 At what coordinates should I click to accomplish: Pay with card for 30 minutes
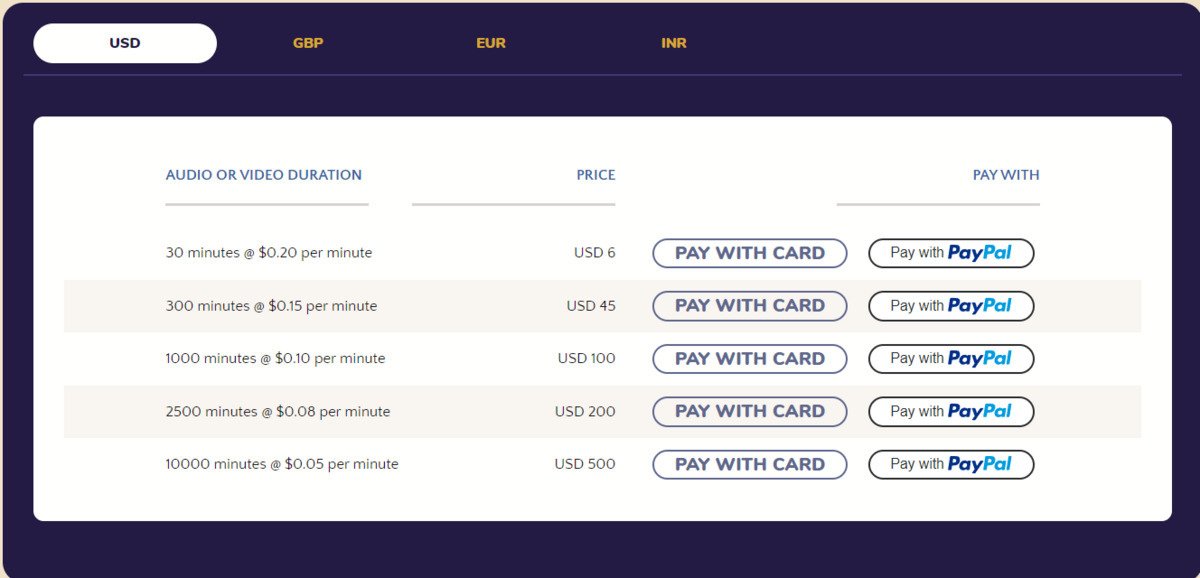click(749, 253)
